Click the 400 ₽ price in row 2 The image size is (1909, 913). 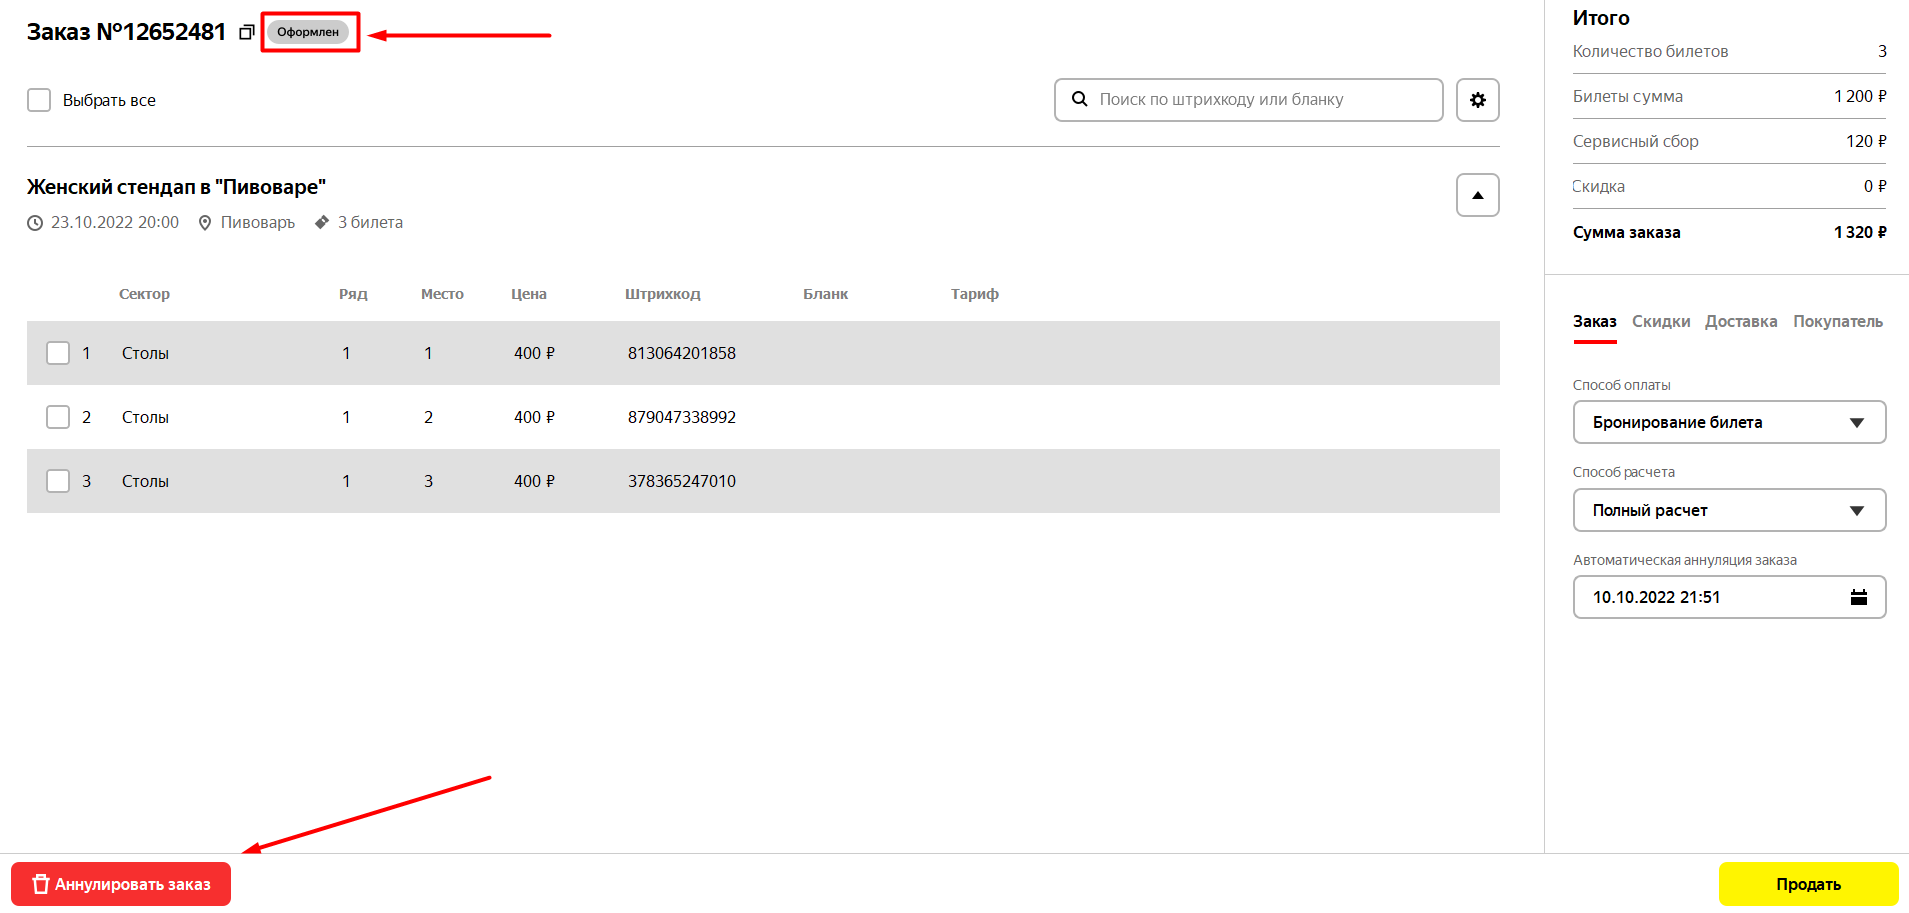(534, 417)
